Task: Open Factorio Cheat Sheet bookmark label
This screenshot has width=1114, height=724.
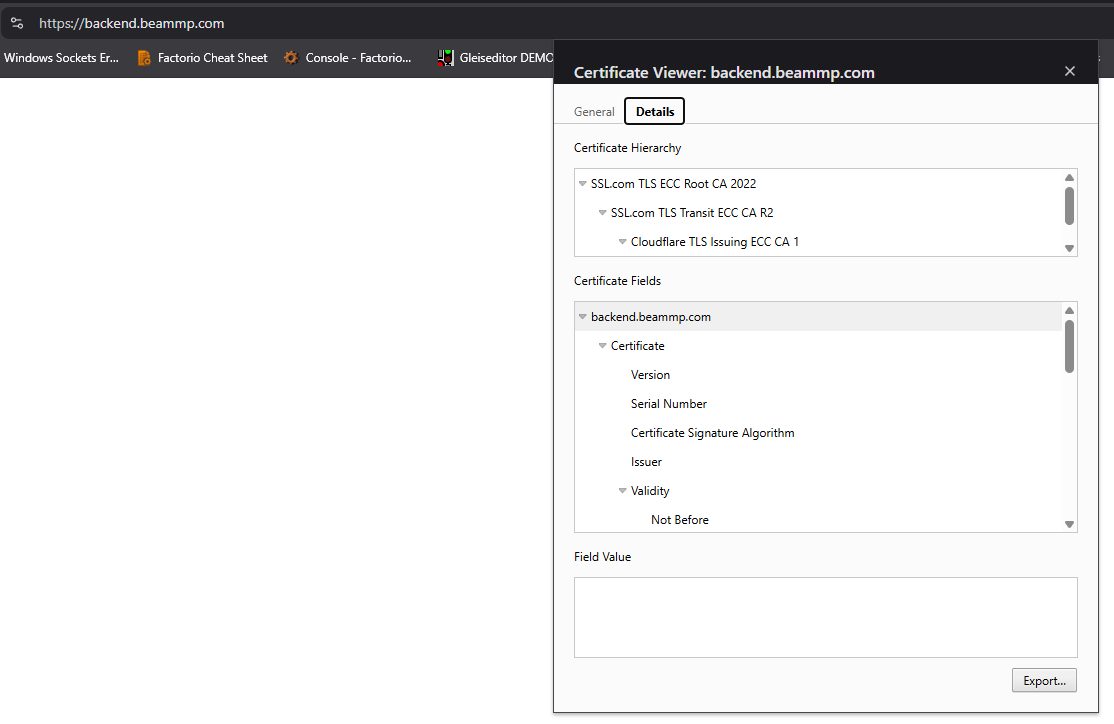Action: (212, 58)
